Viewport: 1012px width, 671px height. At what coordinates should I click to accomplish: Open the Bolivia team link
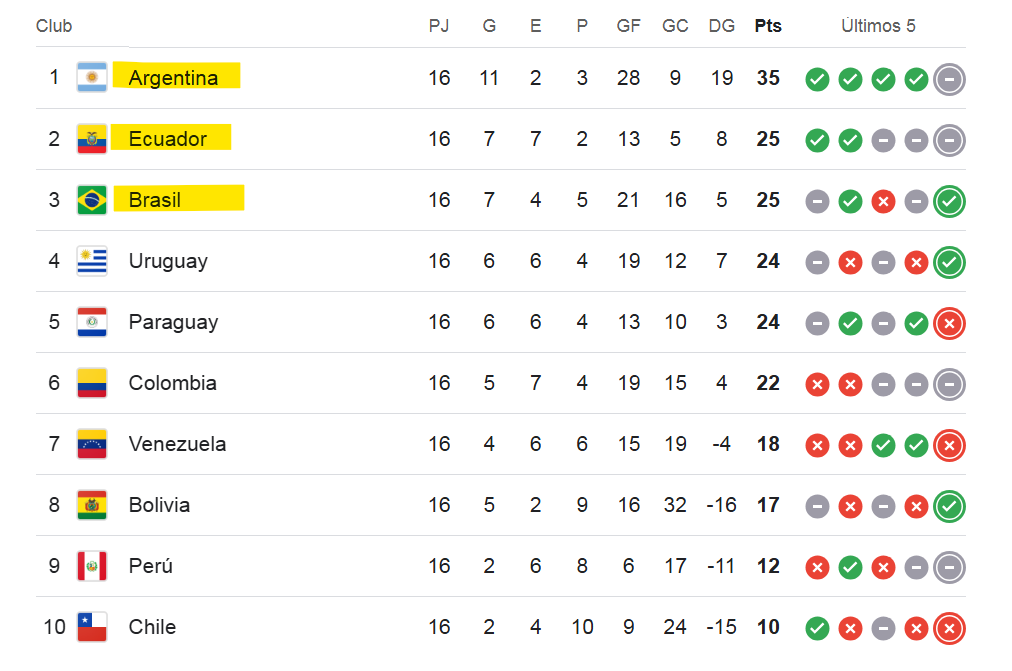(159, 505)
